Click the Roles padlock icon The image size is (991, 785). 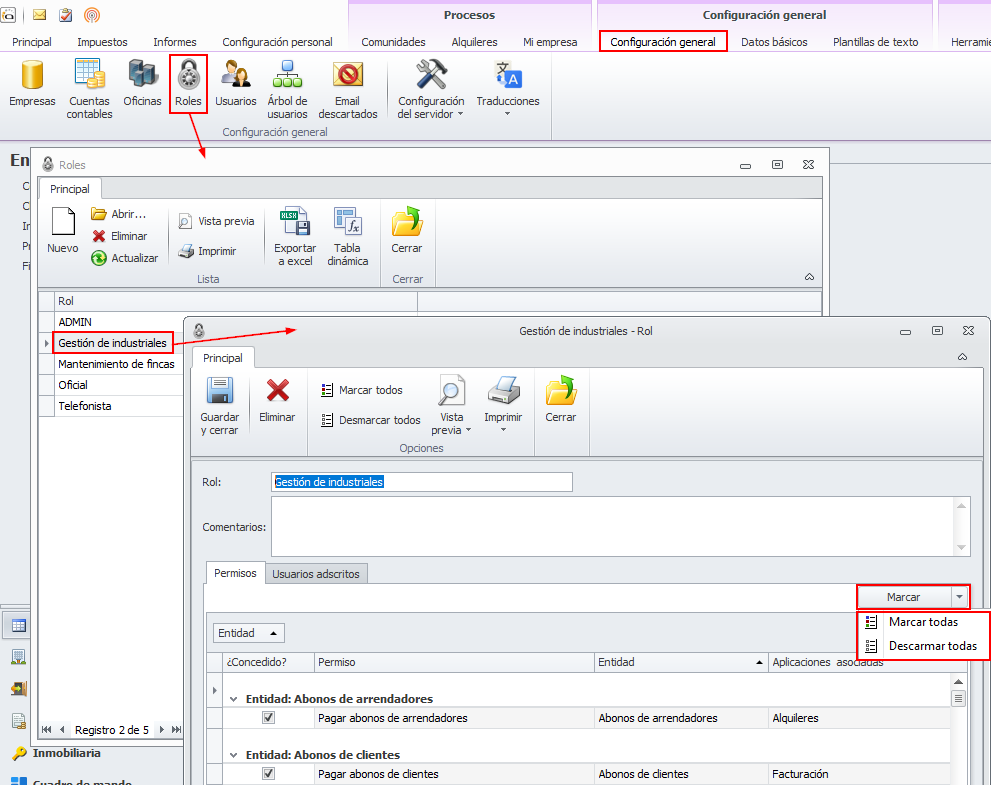click(188, 75)
